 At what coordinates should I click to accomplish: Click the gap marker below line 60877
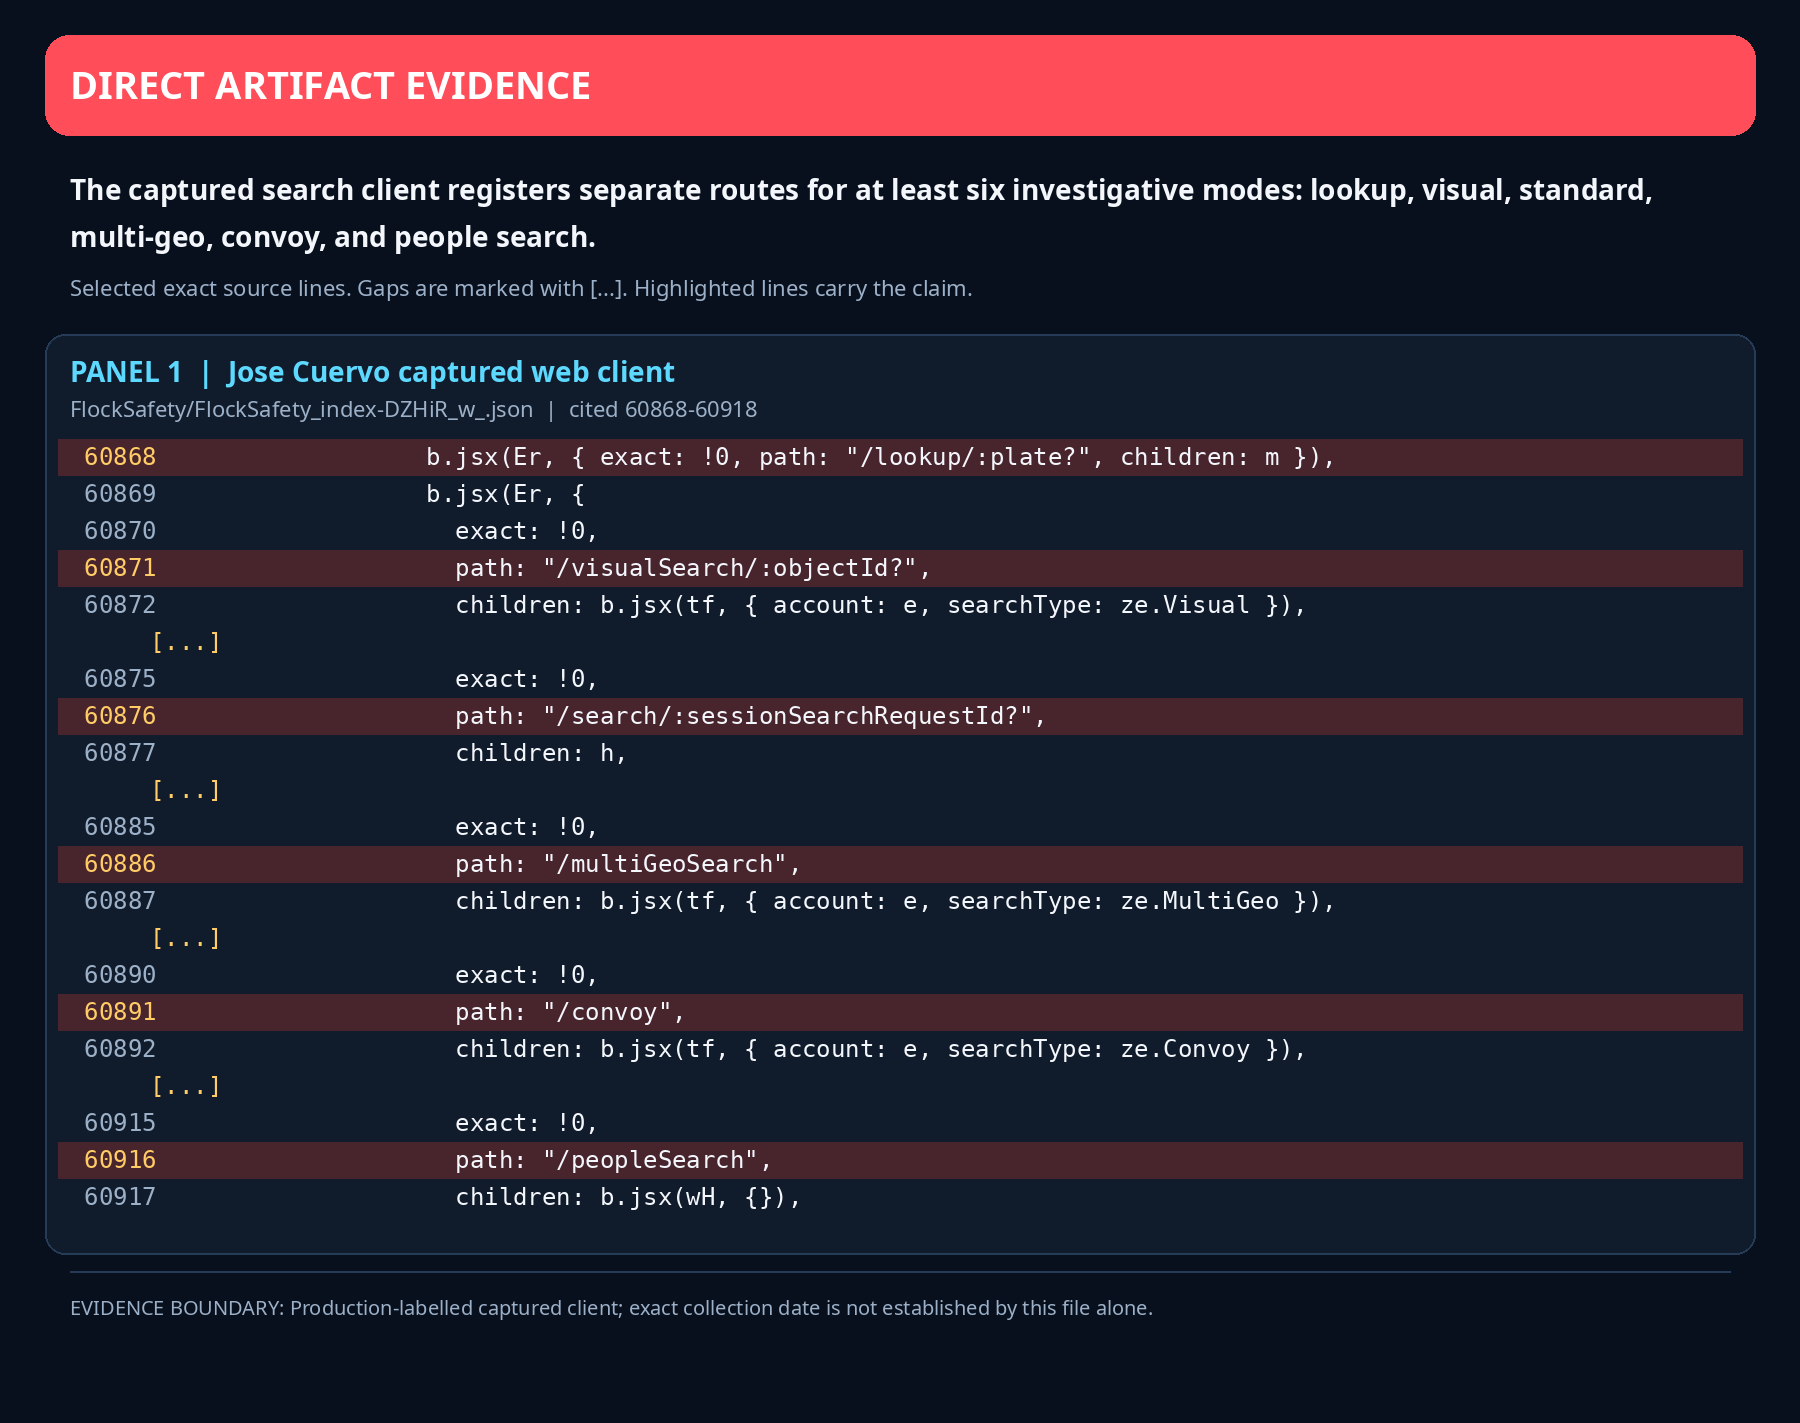coord(186,790)
